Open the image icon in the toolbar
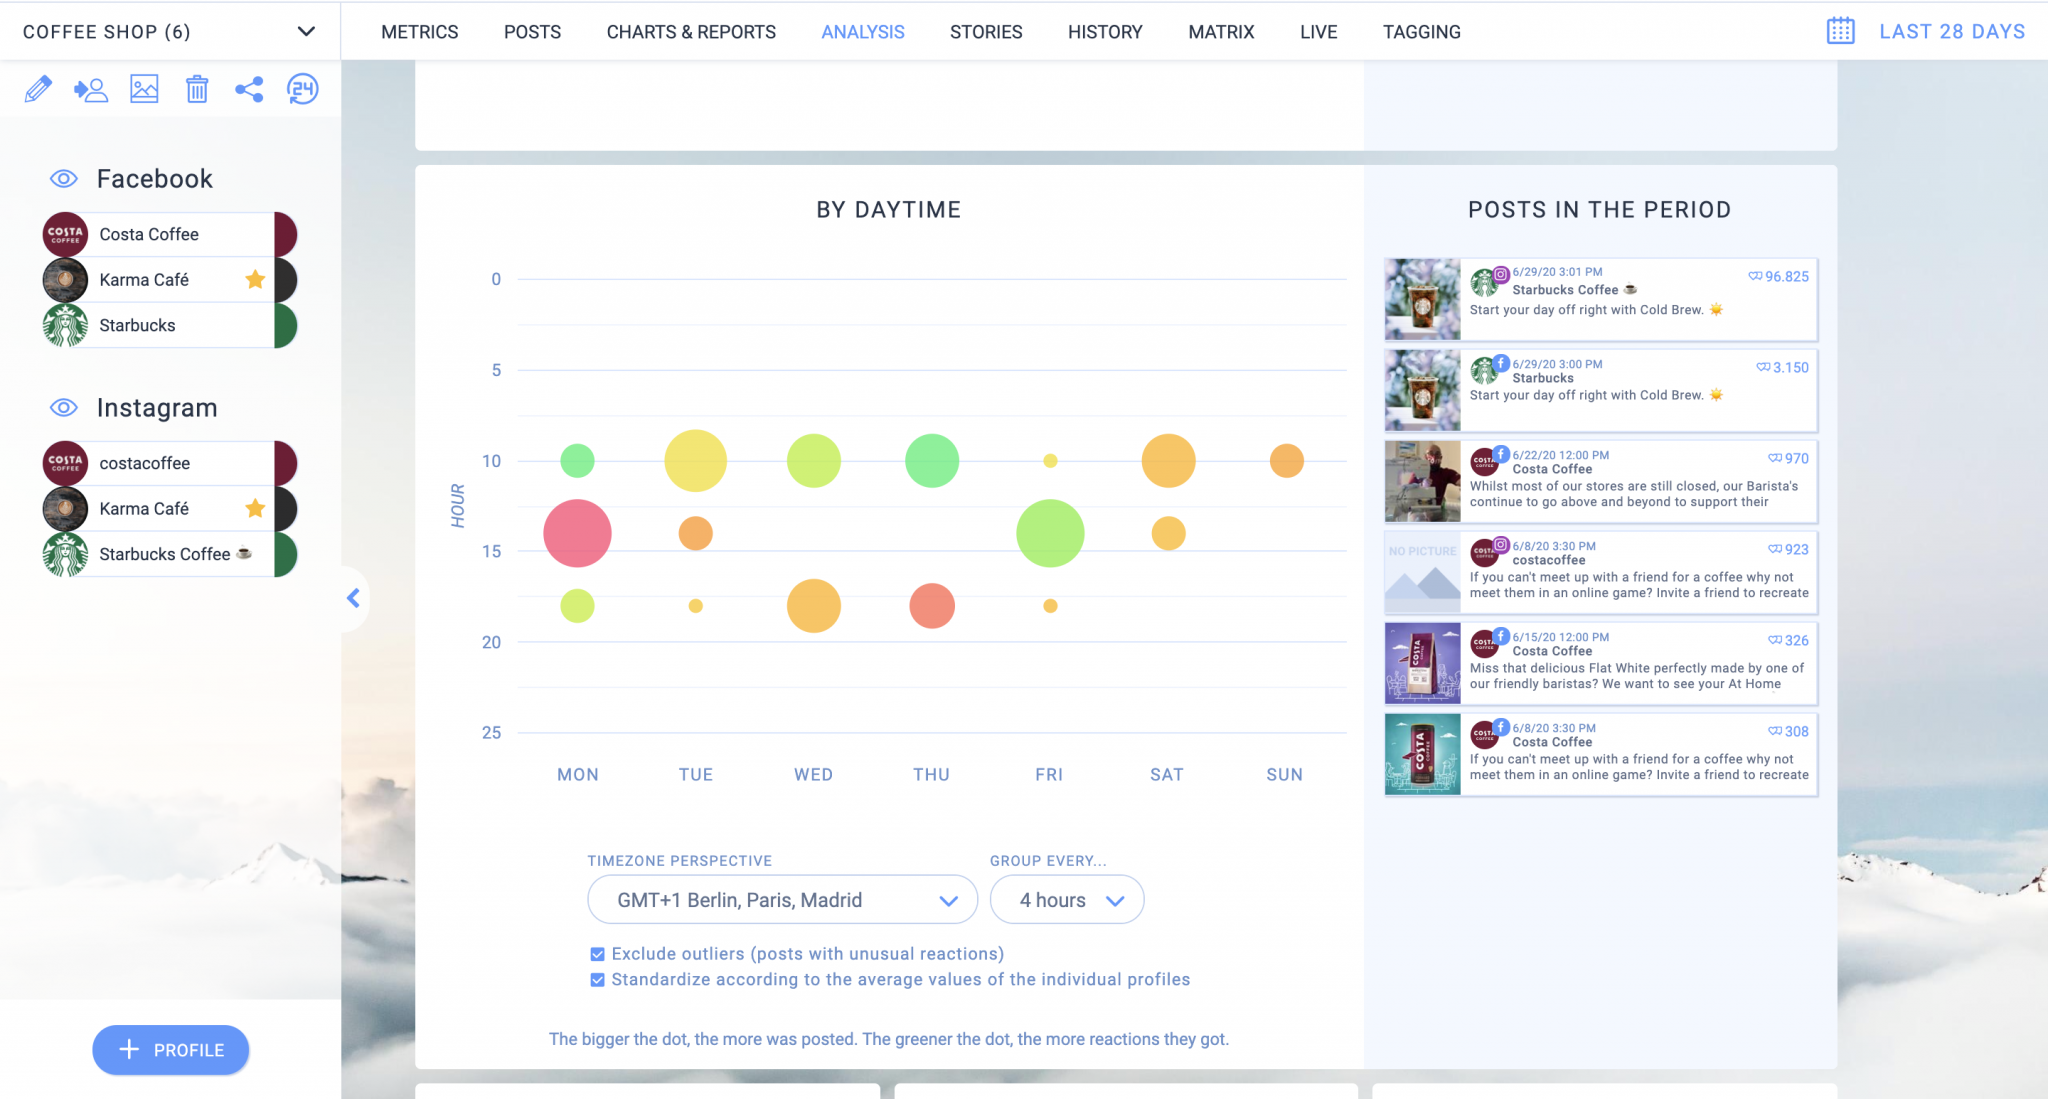Screen dimensions: 2048x1099 144,89
